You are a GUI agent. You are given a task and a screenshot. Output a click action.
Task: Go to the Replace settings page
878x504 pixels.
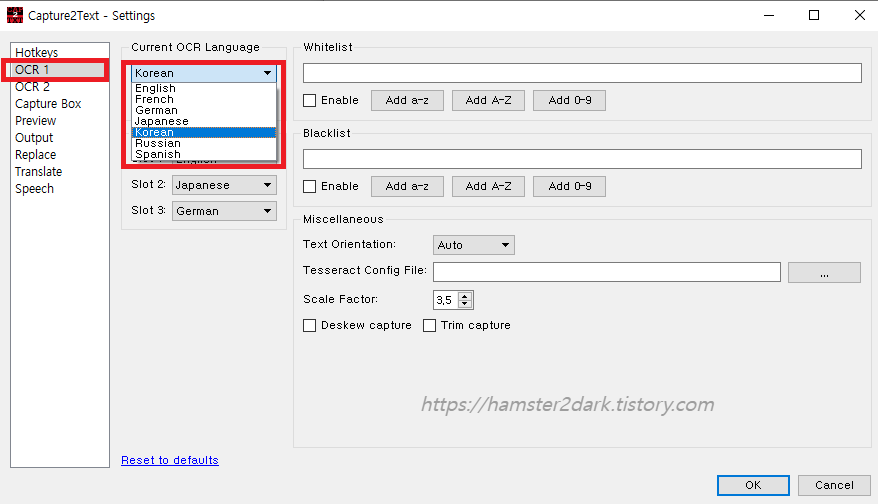coord(35,155)
